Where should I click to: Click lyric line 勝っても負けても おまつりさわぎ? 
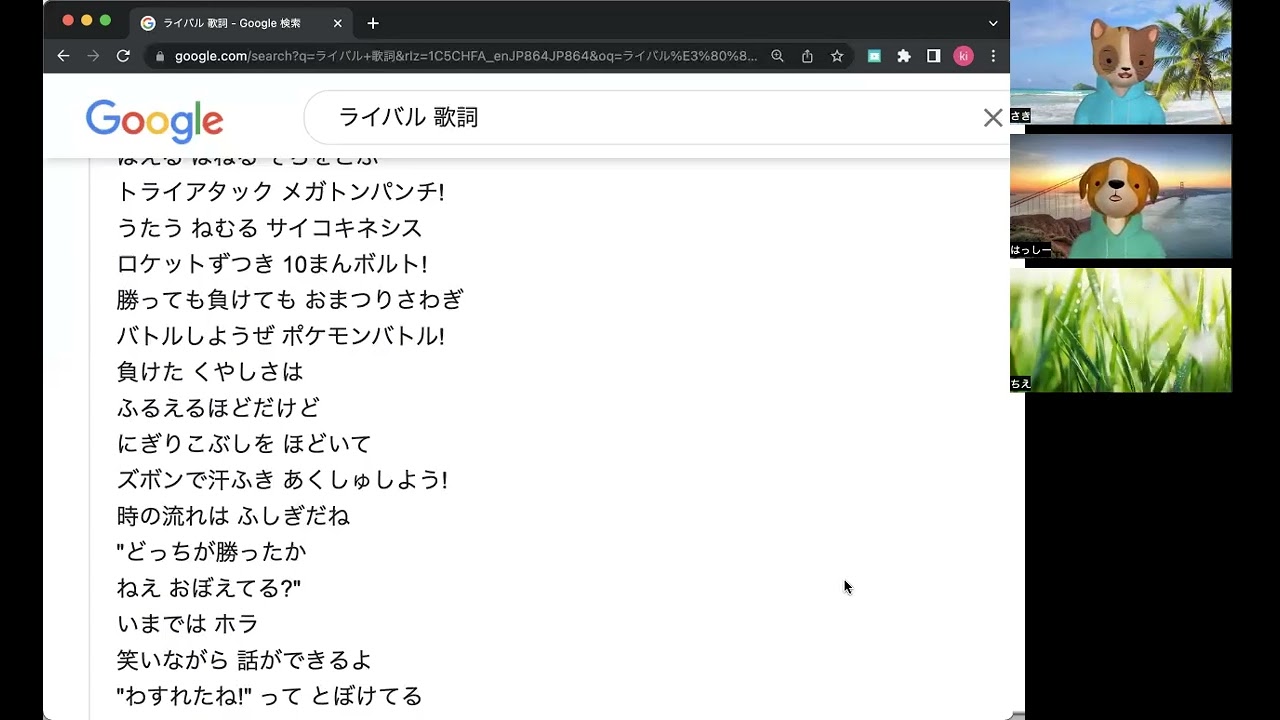pyautogui.click(x=290, y=300)
